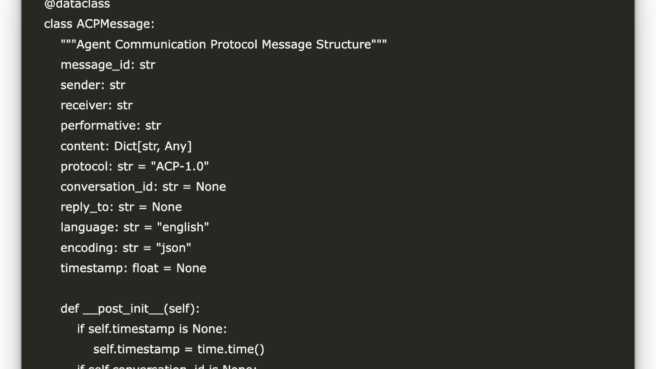Click the performative: str field line

coord(111,126)
